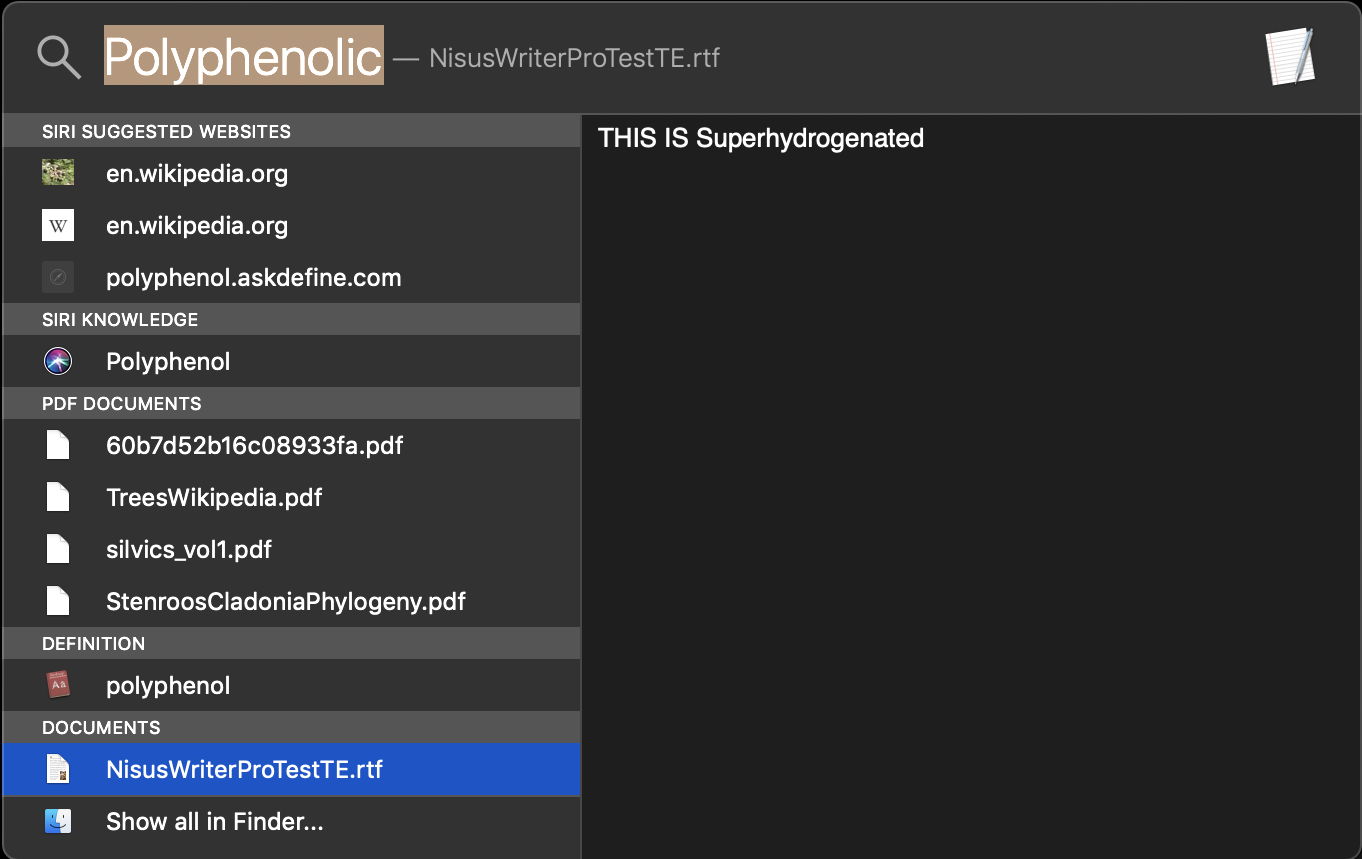The height and width of the screenshot is (859, 1362).
Task: Click Show all in Finder
Action: (214, 822)
